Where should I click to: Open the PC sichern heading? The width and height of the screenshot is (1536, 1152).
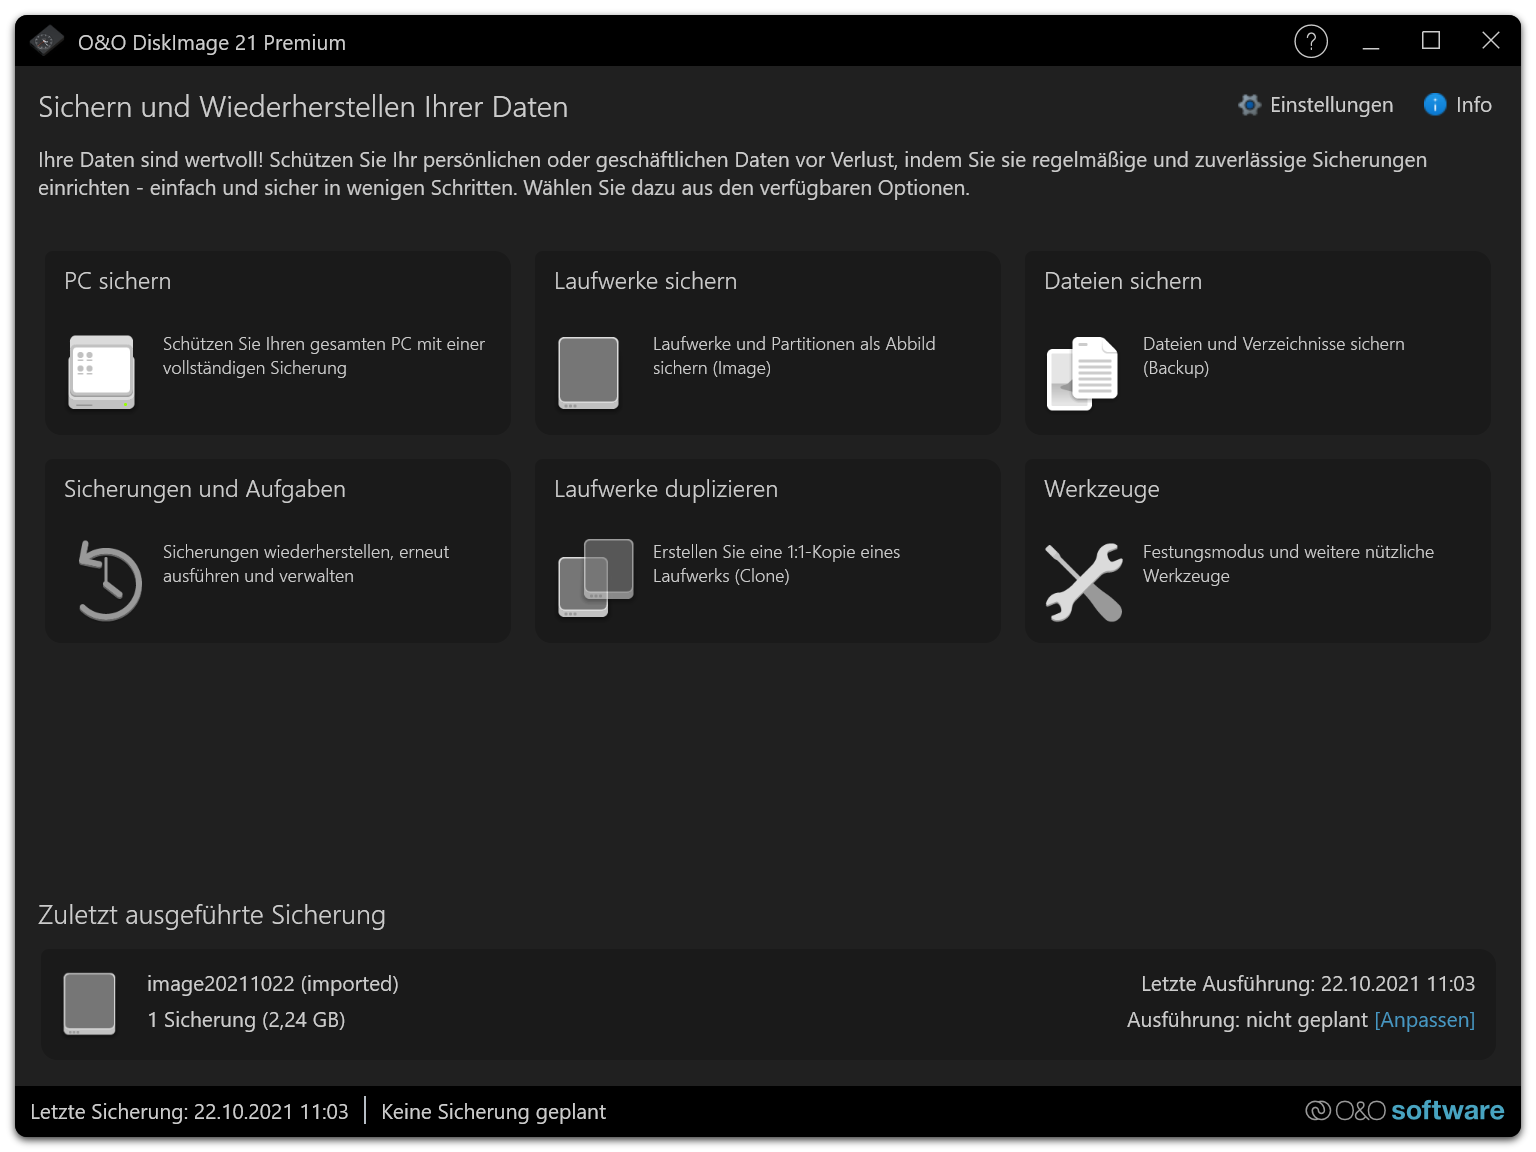(118, 281)
